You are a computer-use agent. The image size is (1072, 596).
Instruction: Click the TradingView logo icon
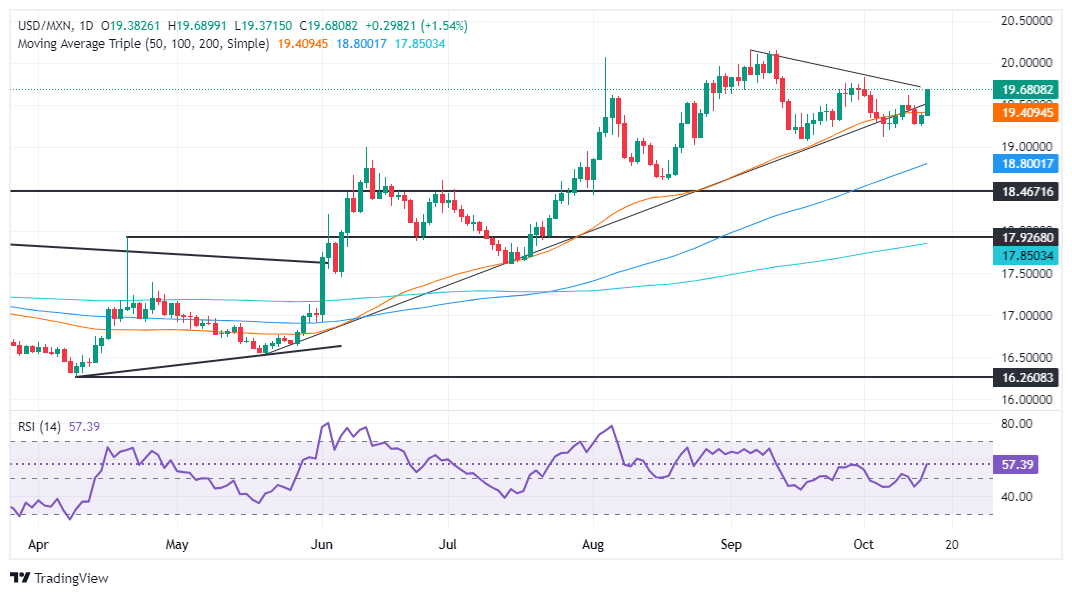click(21, 578)
